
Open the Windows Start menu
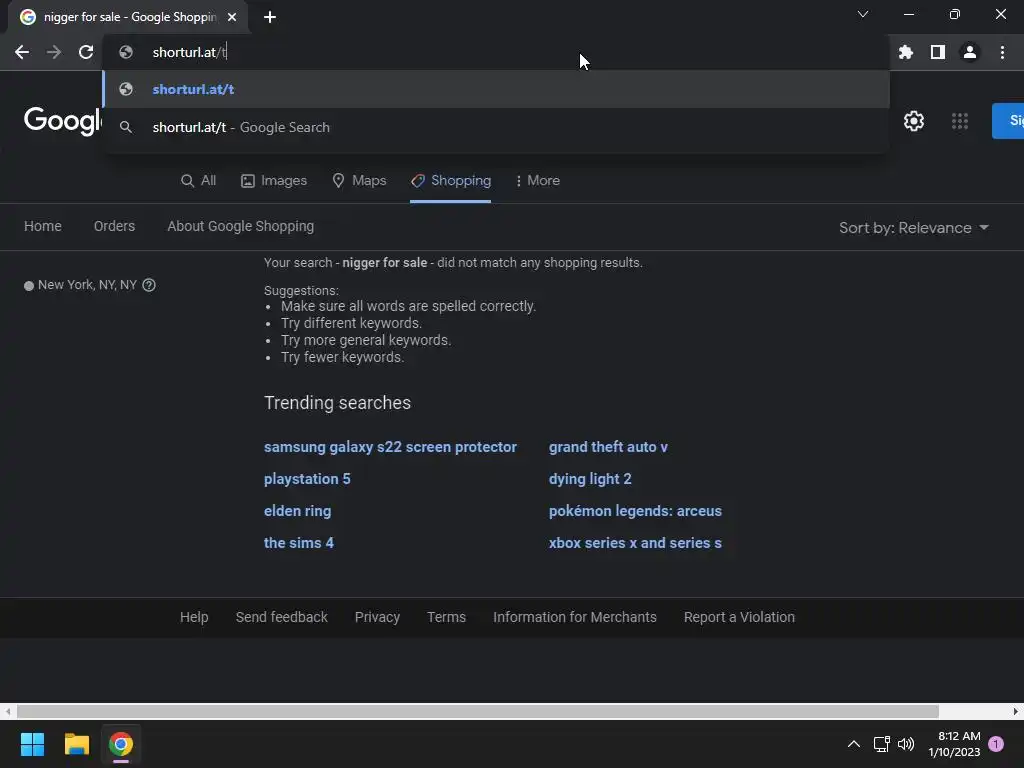tap(32, 744)
